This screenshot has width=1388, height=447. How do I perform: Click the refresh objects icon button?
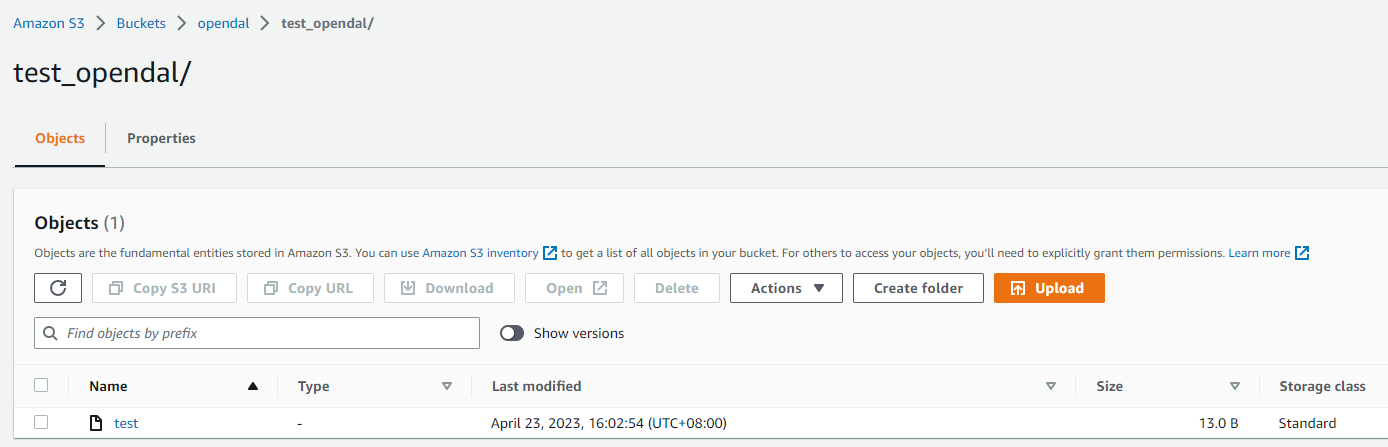pos(58,288)
